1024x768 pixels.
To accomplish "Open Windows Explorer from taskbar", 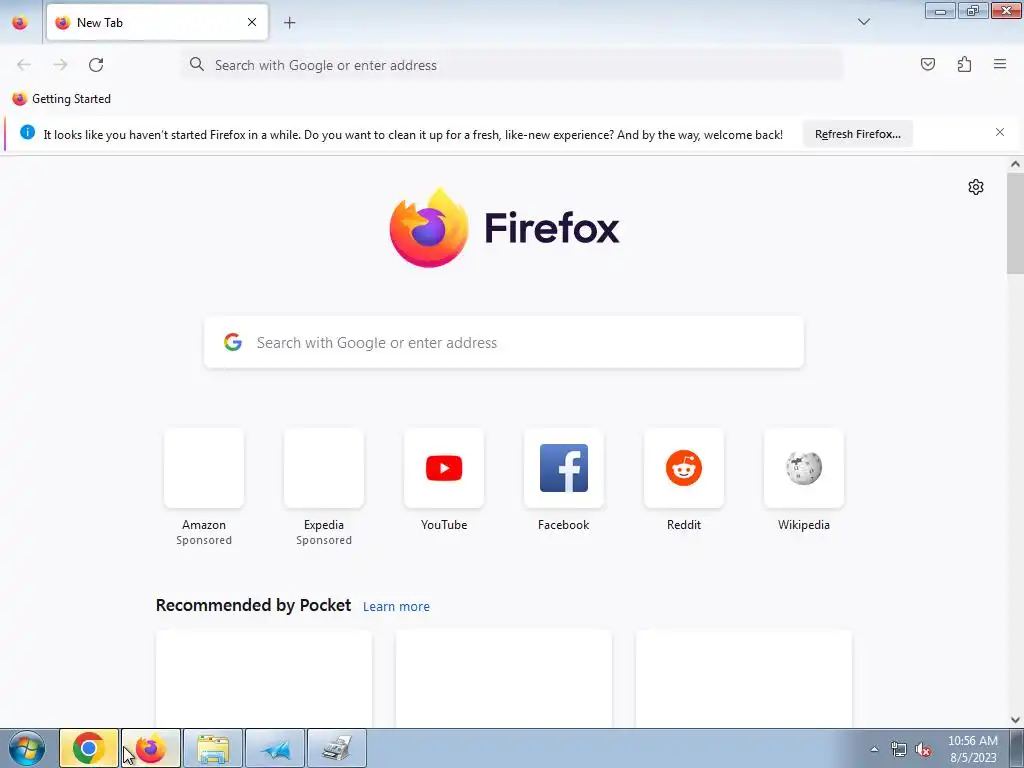I will pos(213,748).
